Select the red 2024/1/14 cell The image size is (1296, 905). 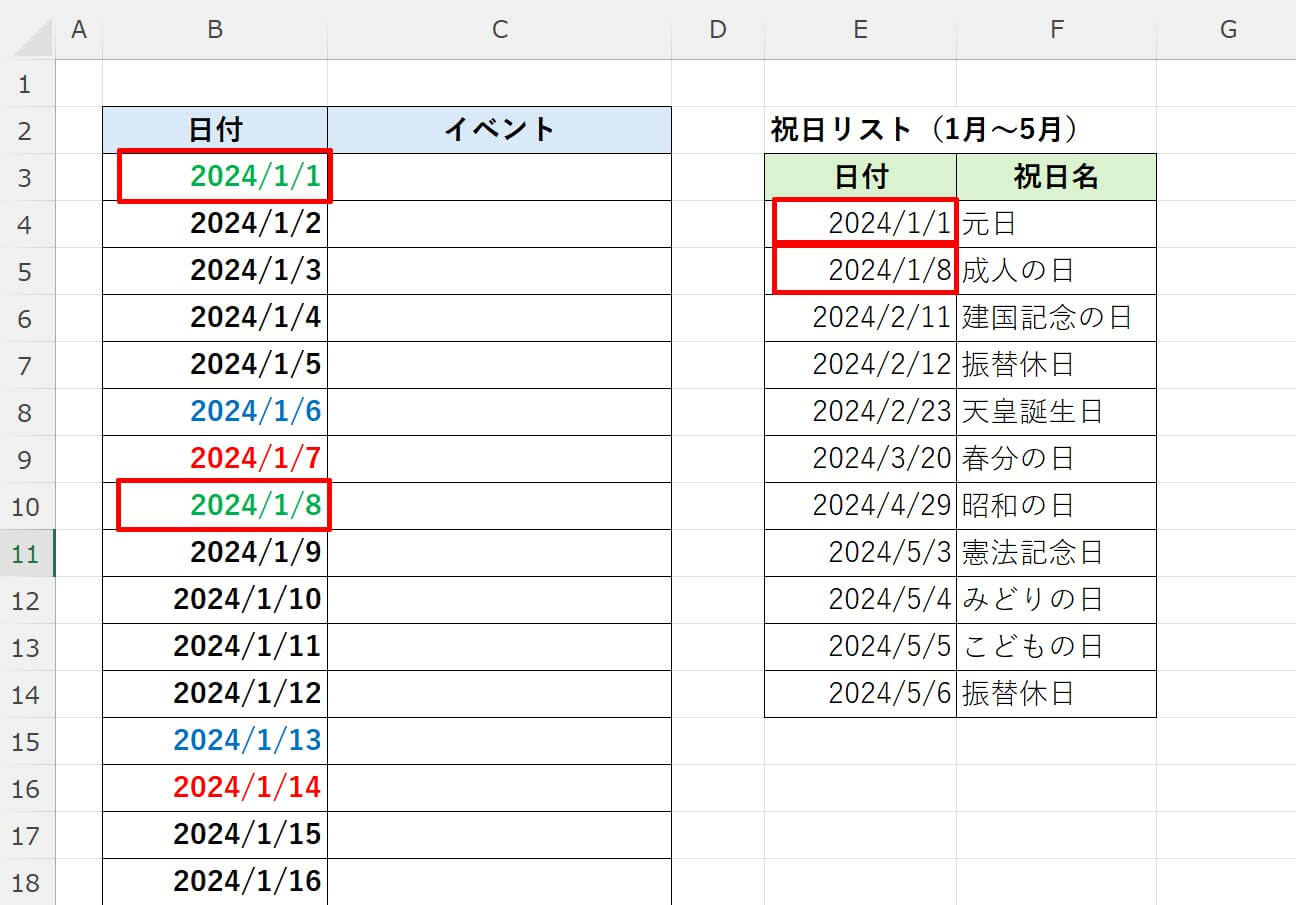pos(215,788)
